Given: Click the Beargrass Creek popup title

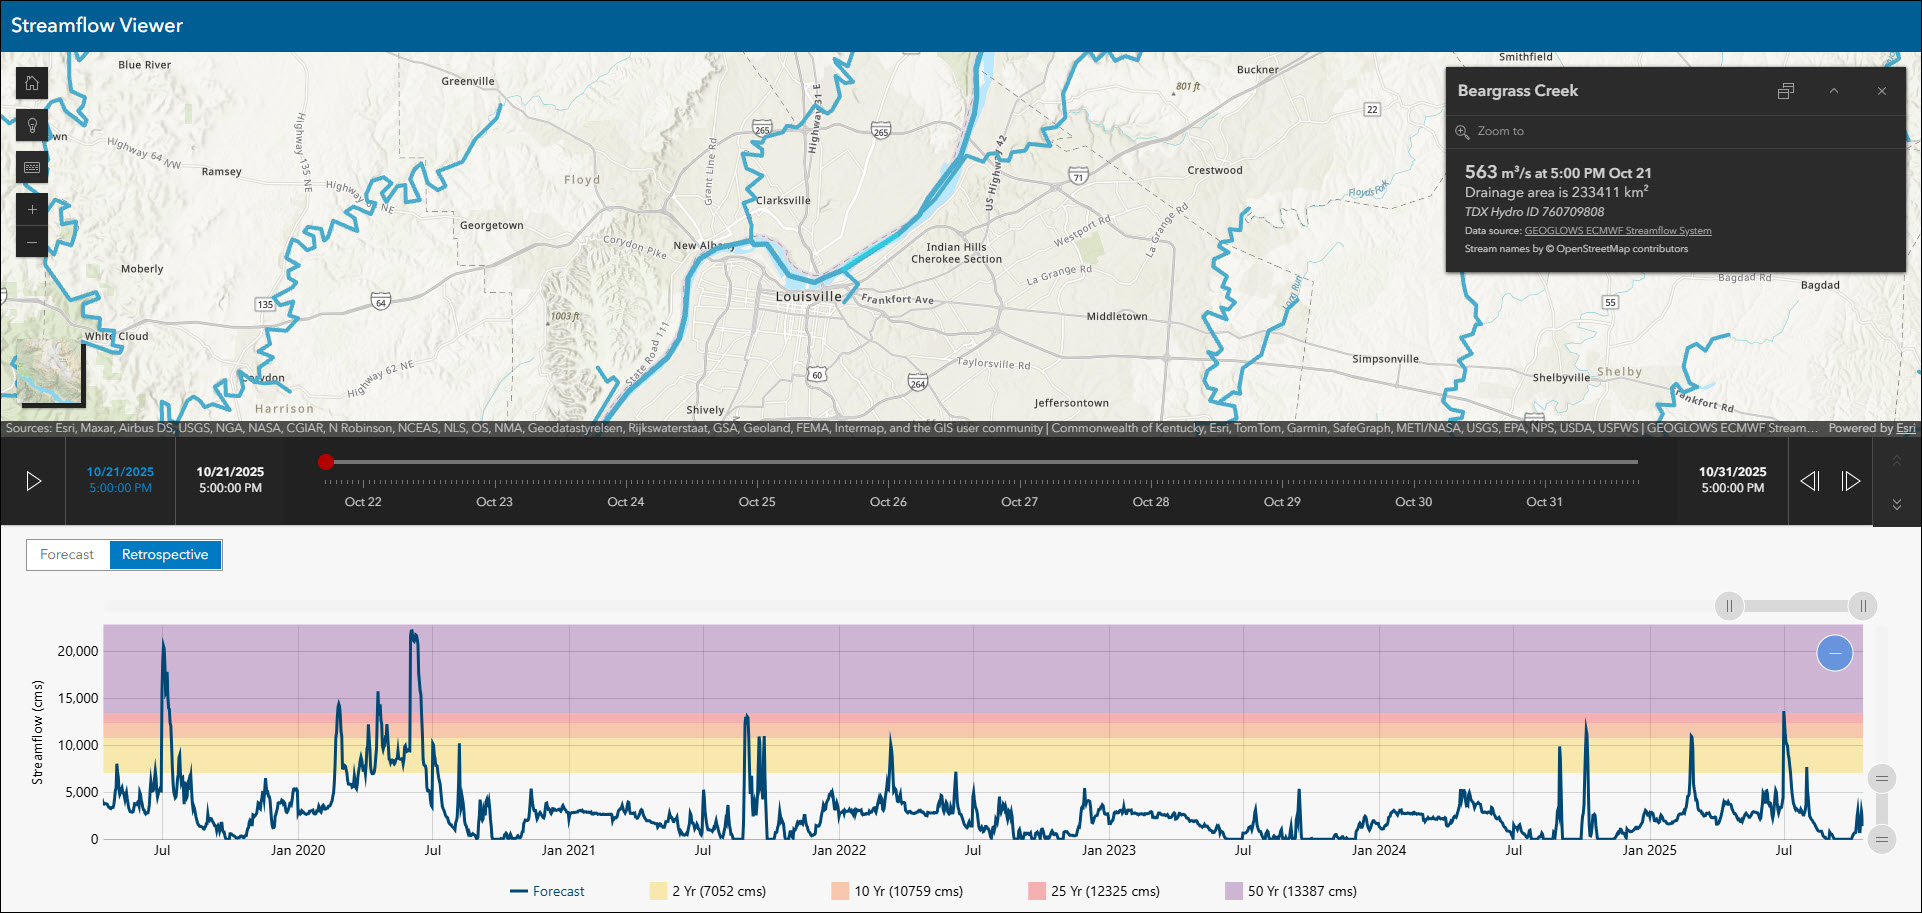Looking at the screenshot, I should pos(1518,91).
